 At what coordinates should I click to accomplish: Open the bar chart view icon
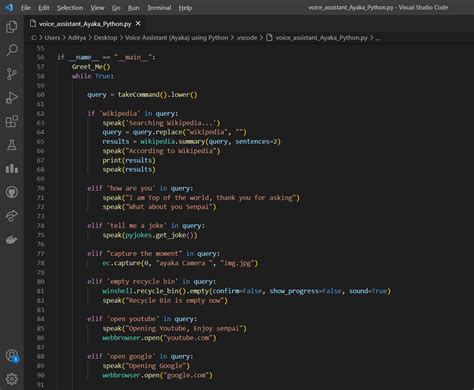coord(12,169)
